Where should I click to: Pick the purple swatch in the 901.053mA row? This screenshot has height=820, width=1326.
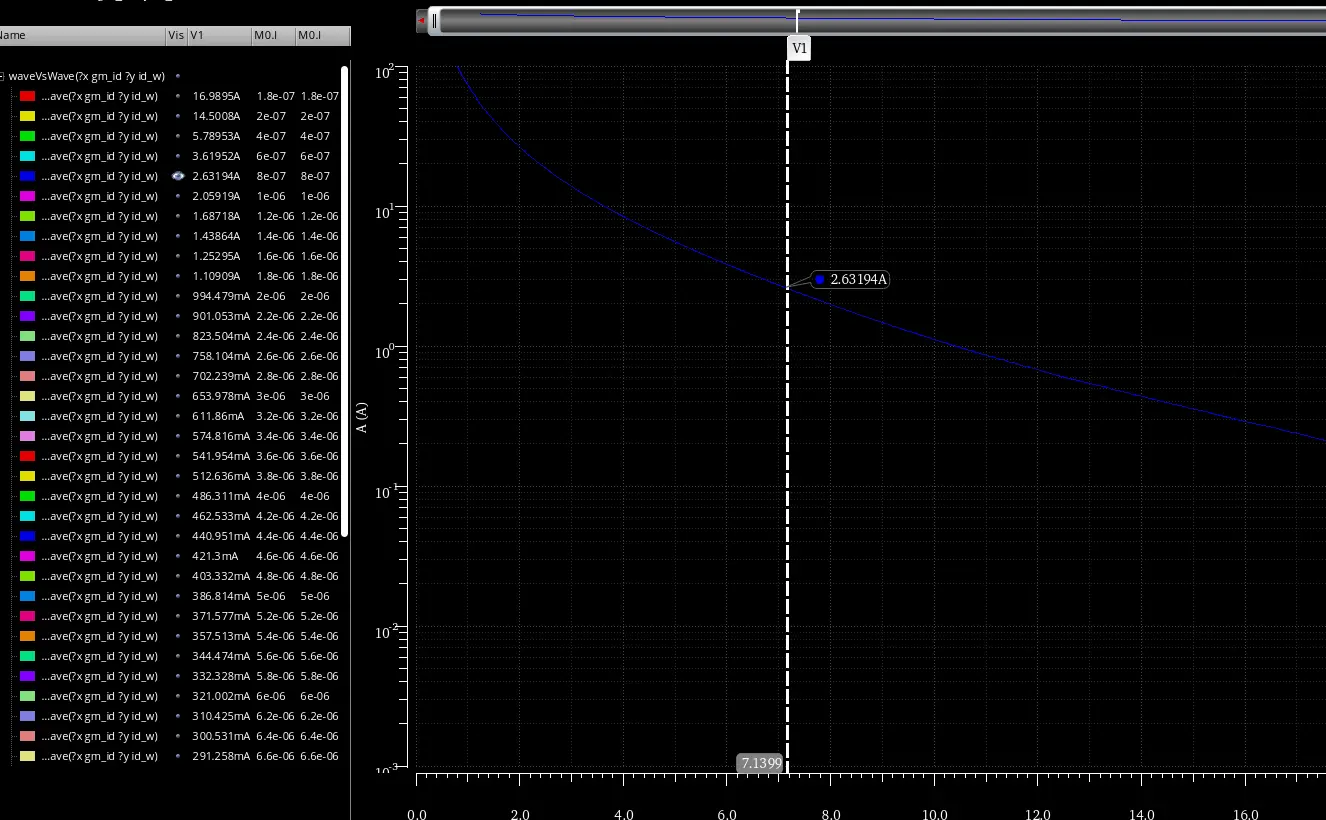28,316
